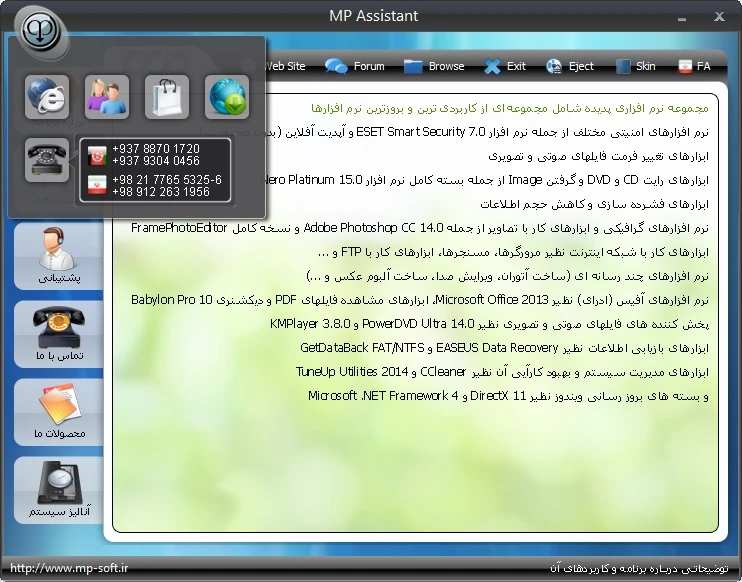Click Browse in the top toolbar
The height and width of the screenshot is (582, 742).
435,66
